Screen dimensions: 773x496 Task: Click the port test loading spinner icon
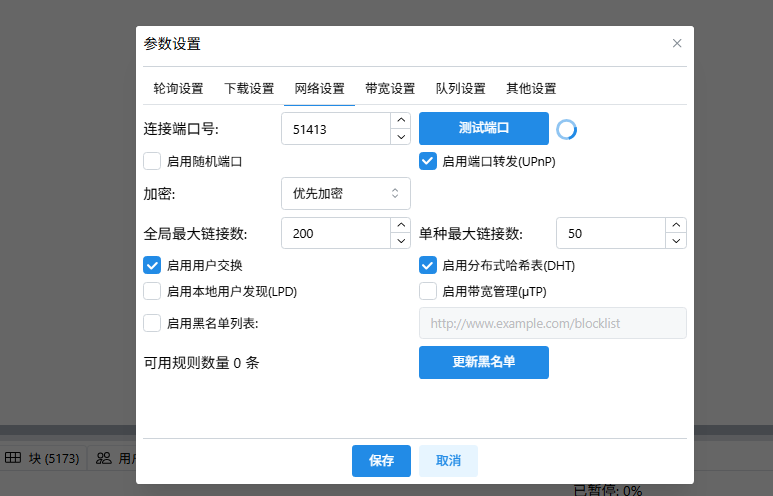(x=566, y=130)
